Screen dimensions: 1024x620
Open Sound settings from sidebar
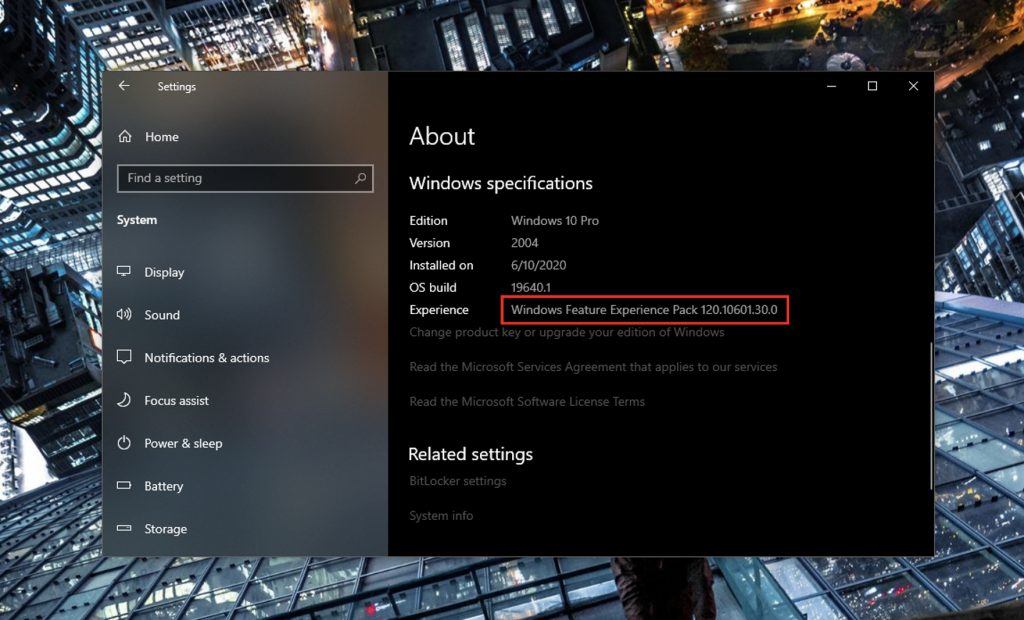(161, 315)
